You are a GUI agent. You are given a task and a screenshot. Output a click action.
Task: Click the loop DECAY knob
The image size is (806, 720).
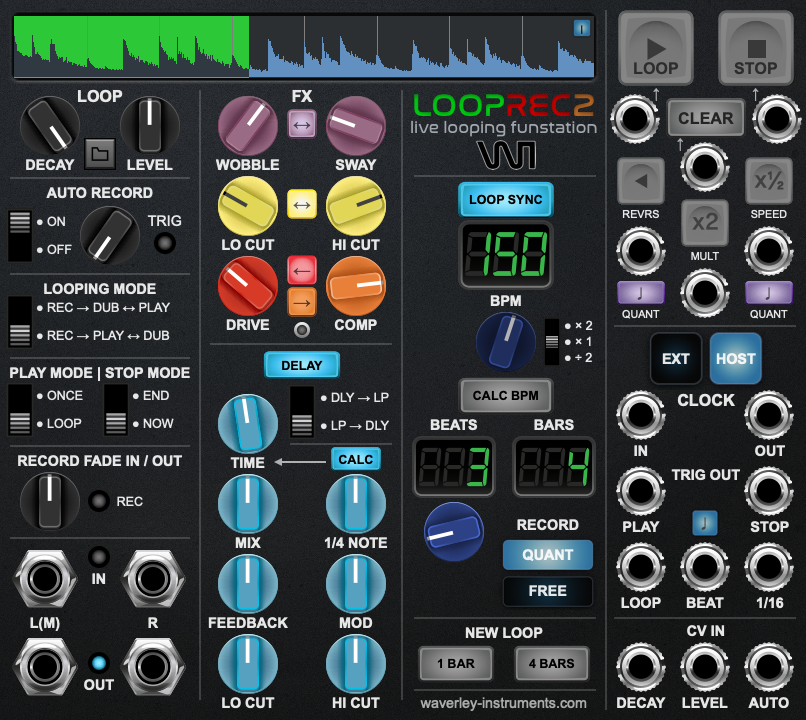coord(50,125)
